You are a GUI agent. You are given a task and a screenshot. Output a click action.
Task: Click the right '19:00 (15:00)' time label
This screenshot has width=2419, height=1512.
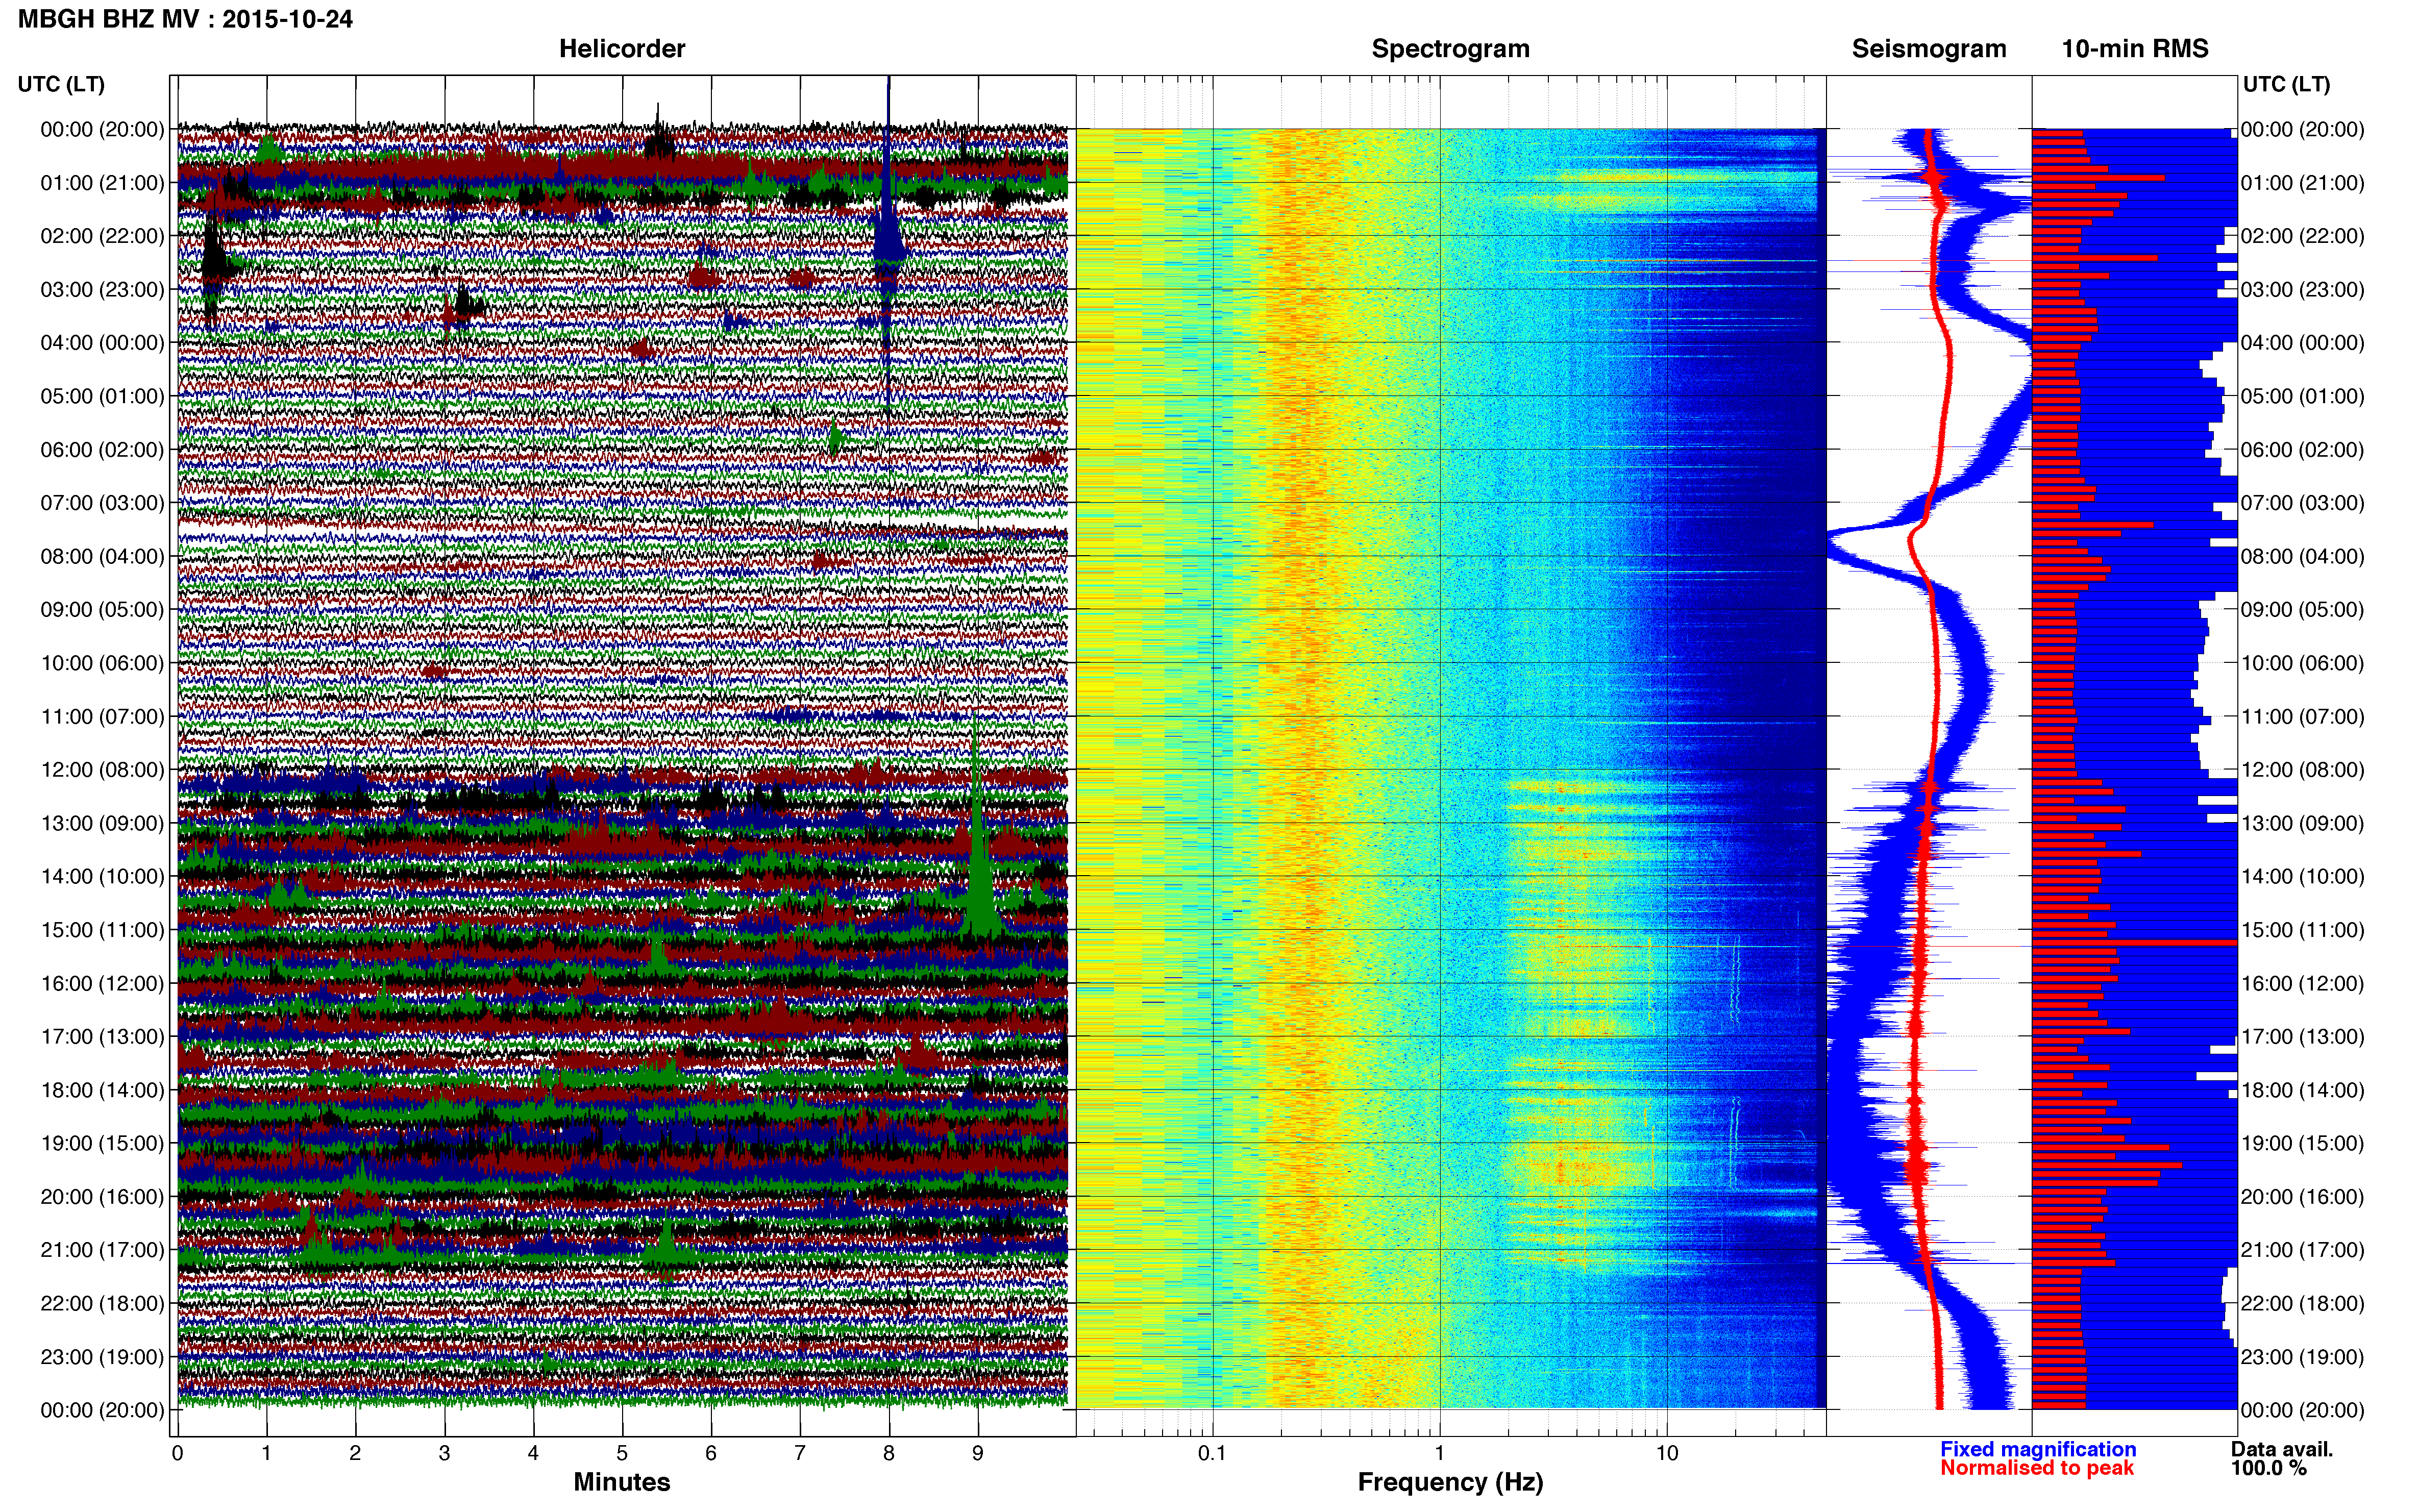point(2302,1143)
